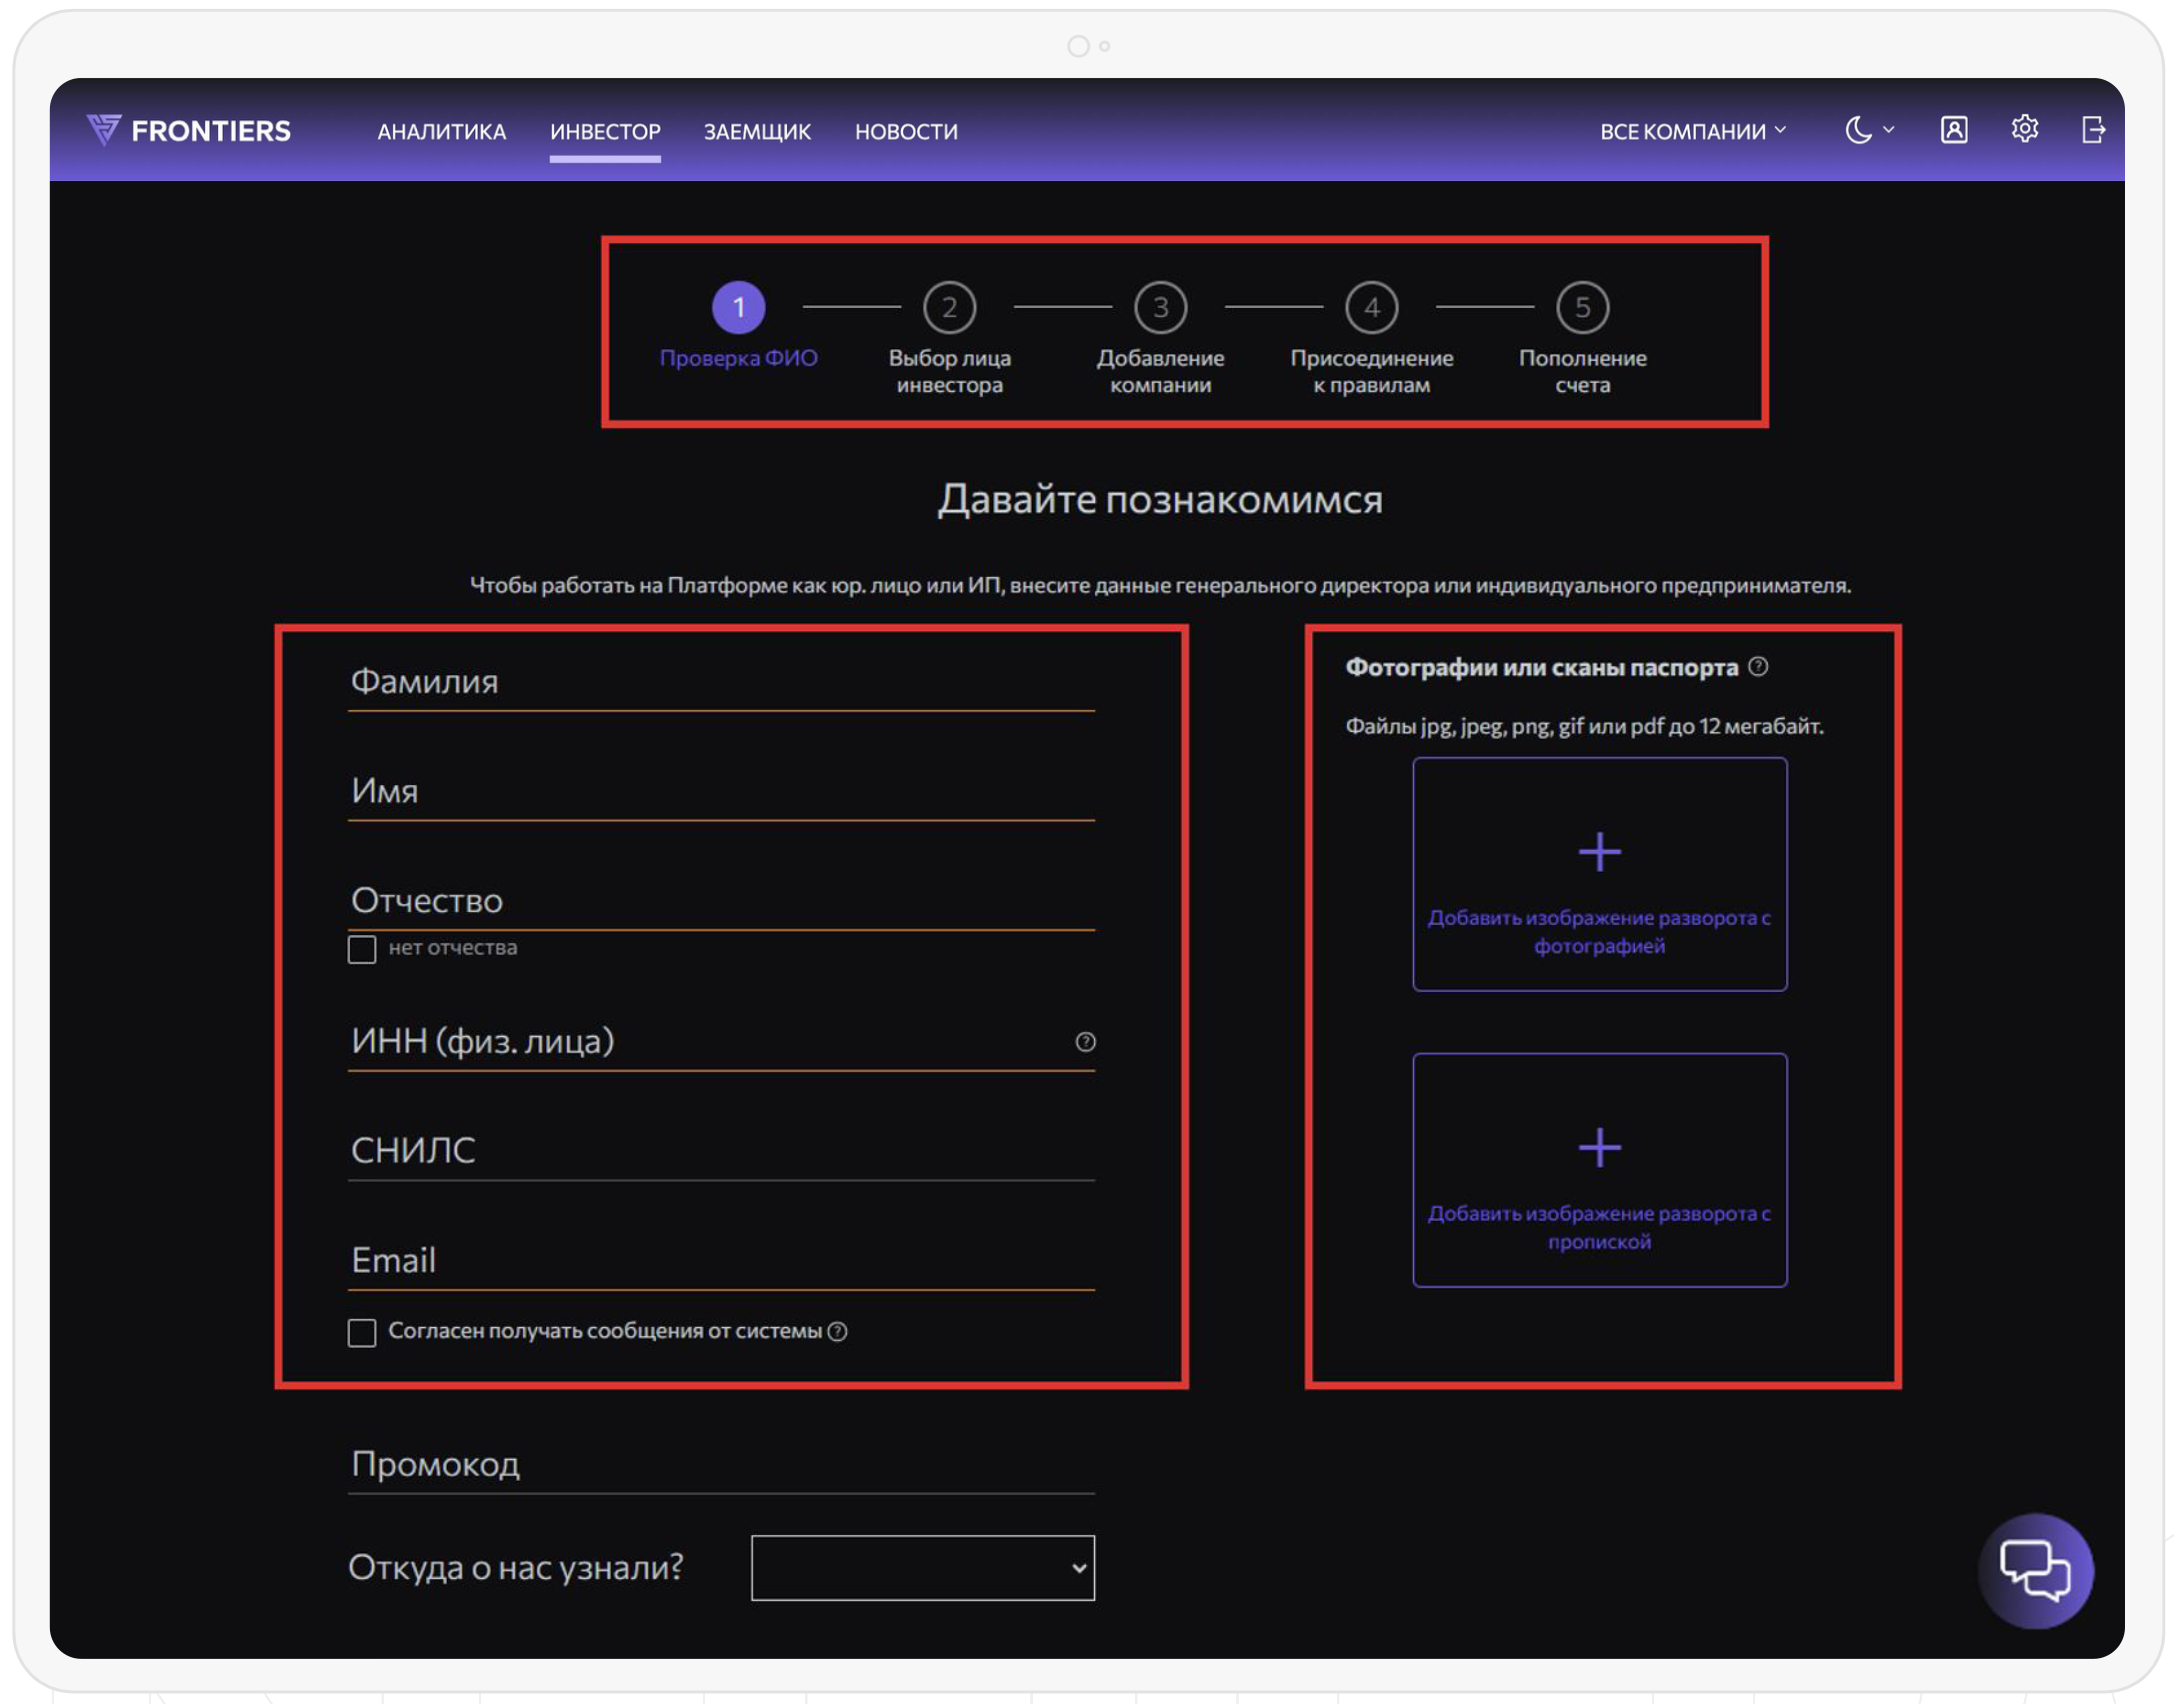
Task: Expand the theme chevron next to moon
Action: point(1888,130)
